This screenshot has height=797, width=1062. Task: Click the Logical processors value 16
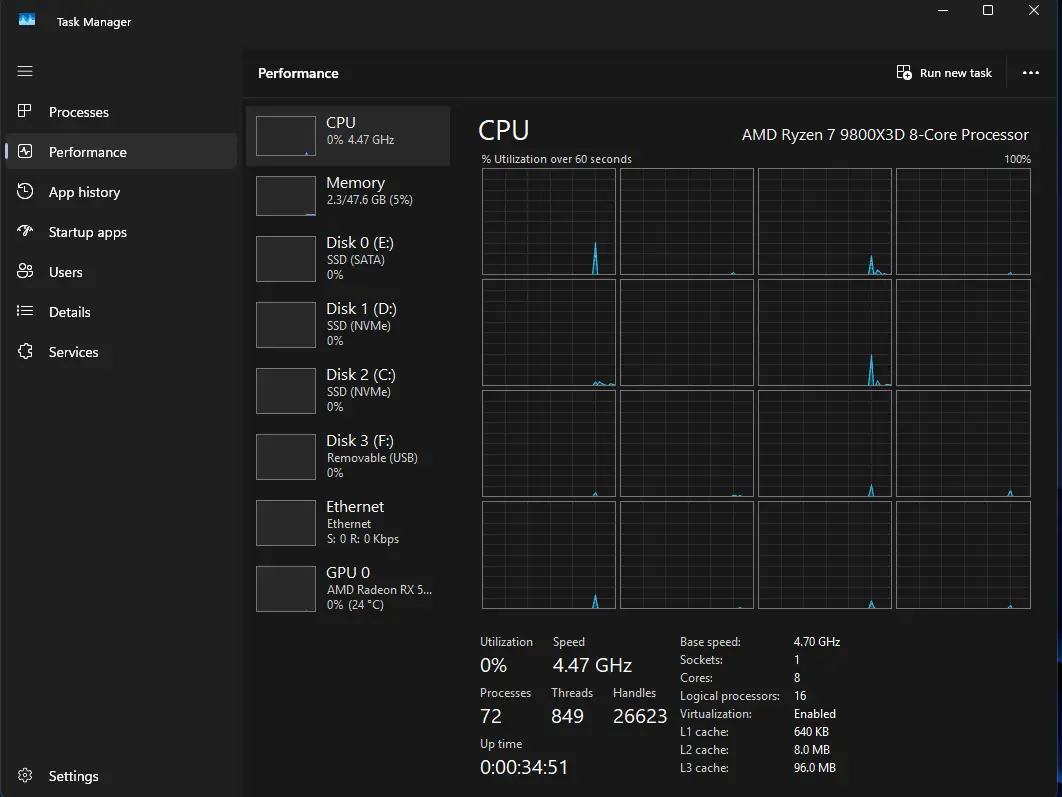pyautogui.click(x=800, y=695)
